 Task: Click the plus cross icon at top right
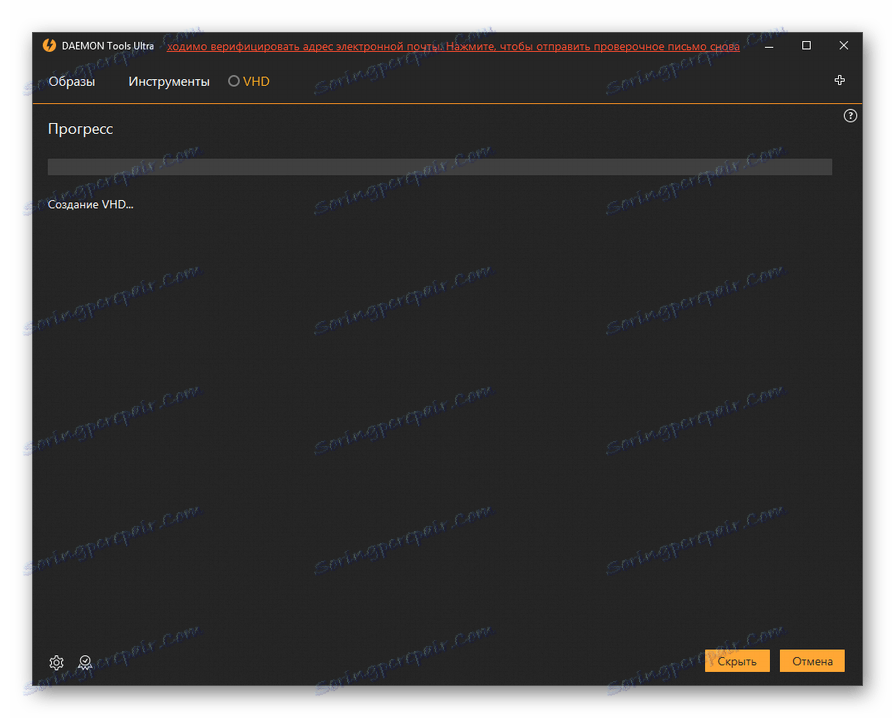coord(839,80)
